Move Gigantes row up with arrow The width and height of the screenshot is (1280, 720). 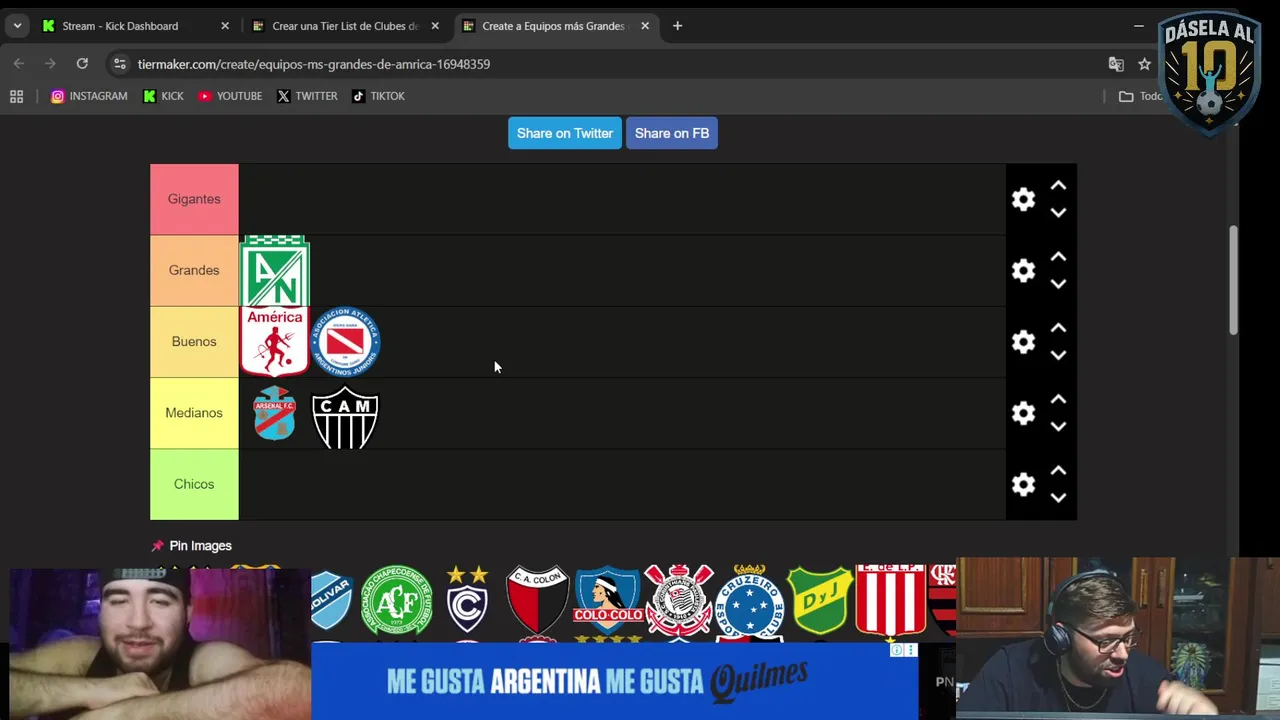coord(1058,186)
